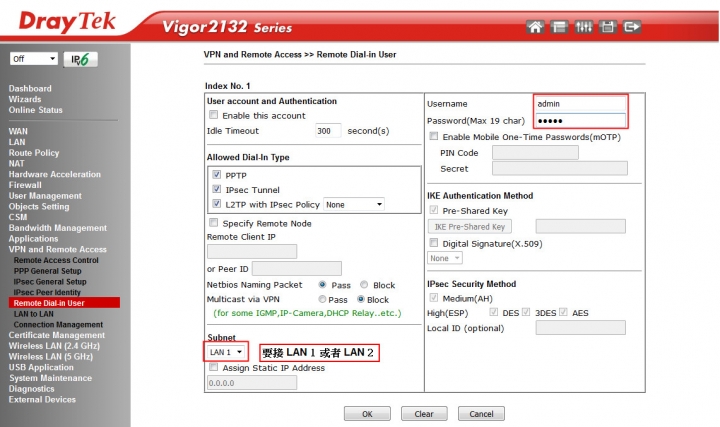Go to Remote Access Control
Screen dimensions: 720x427
pyautogui.click(x=56, y=260)
